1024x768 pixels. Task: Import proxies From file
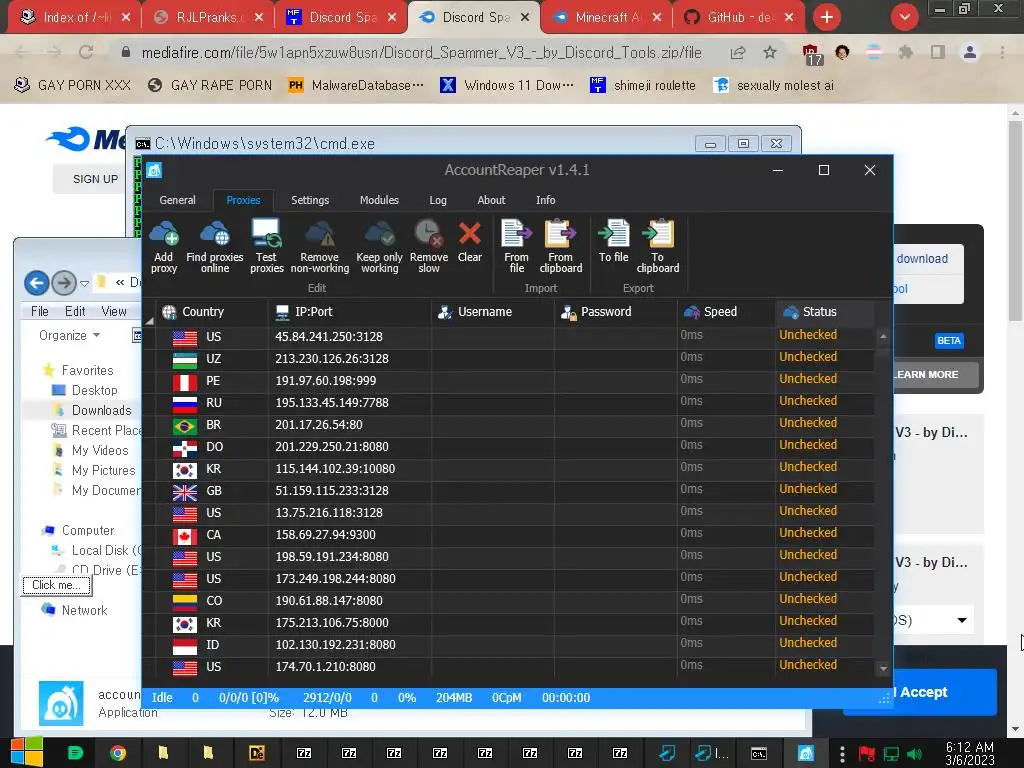point(517,246)
